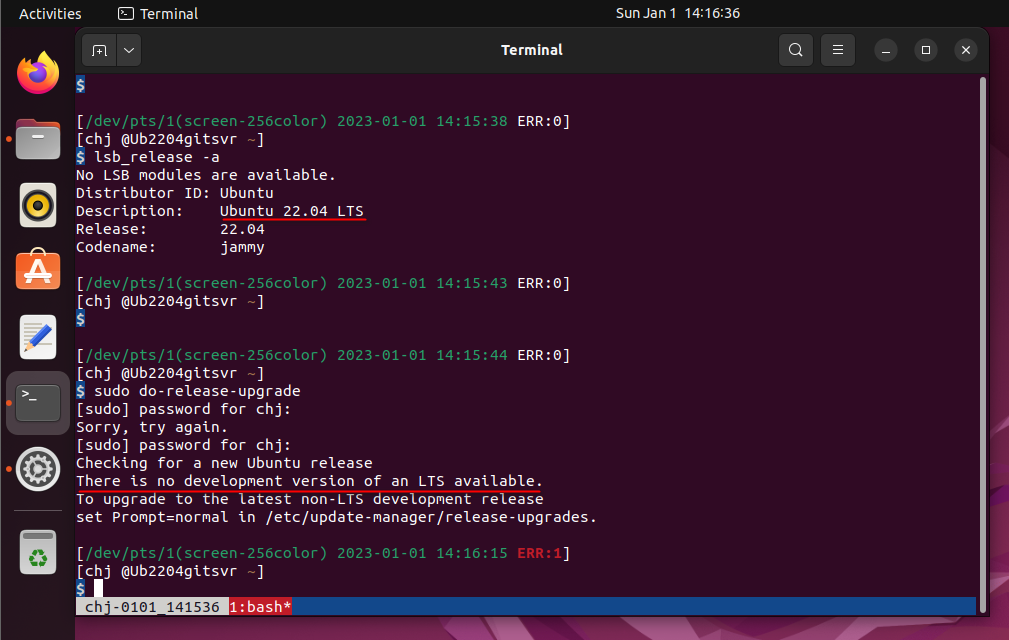Click the terminal search magnifier icon
Viewport: 1009px width, 640px height.
pos(795,50)
